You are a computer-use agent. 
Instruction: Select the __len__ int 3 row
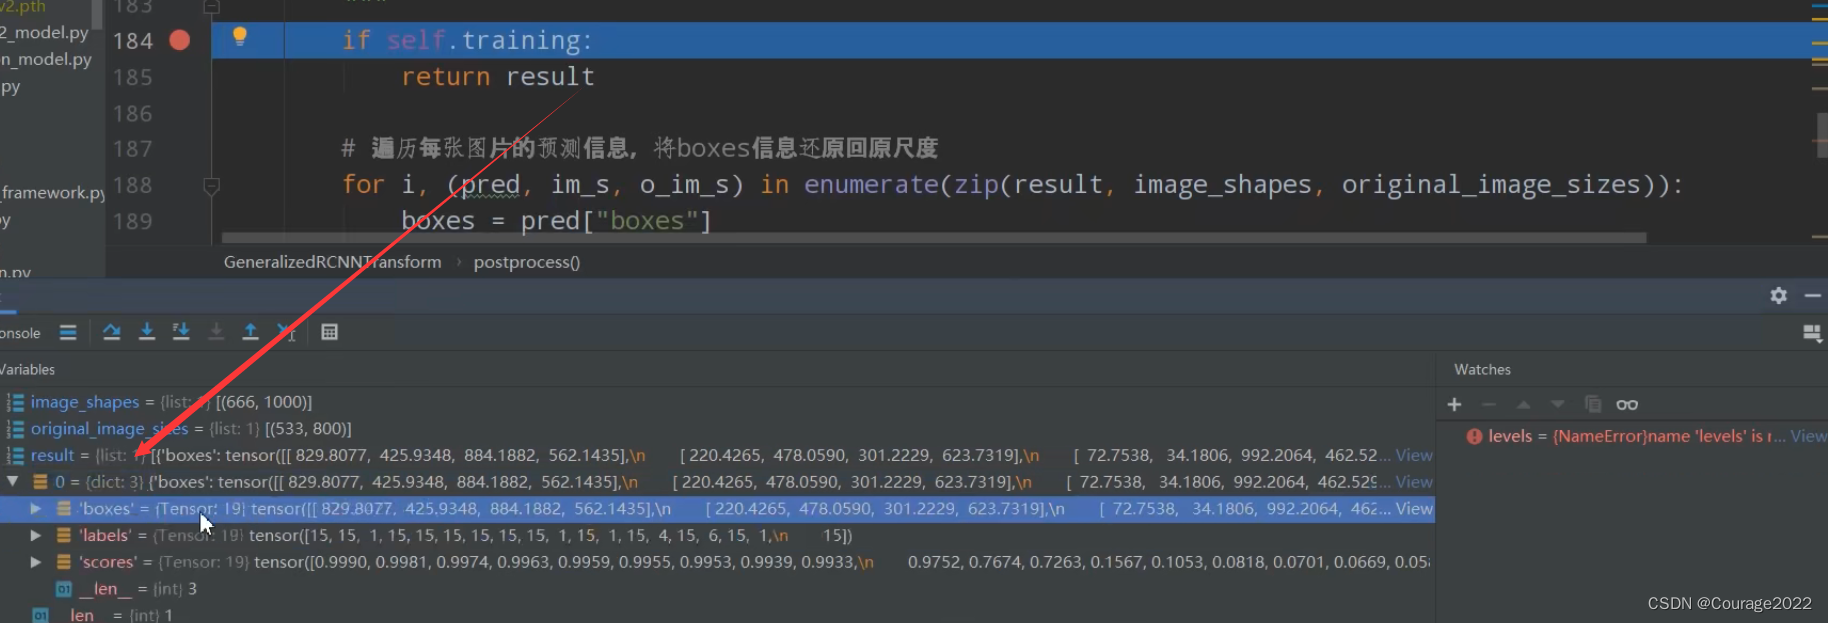tap(717, 589)
